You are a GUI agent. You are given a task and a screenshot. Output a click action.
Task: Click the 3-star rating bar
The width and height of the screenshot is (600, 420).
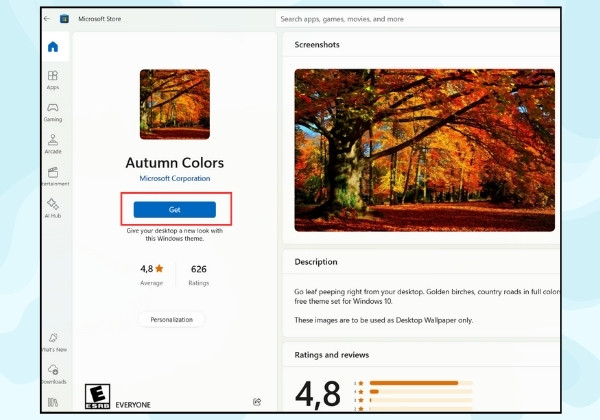(x=421, y=400)
